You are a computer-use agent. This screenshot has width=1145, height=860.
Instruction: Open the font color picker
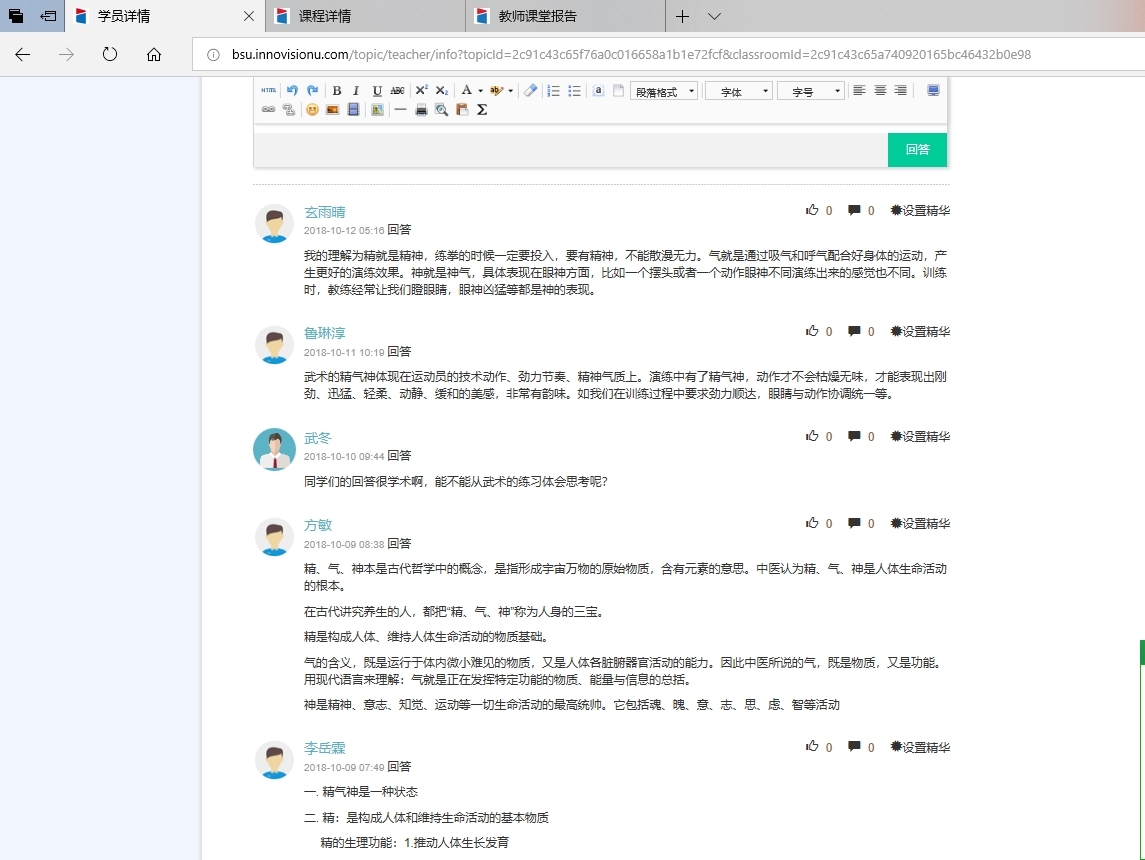(470, 90)
